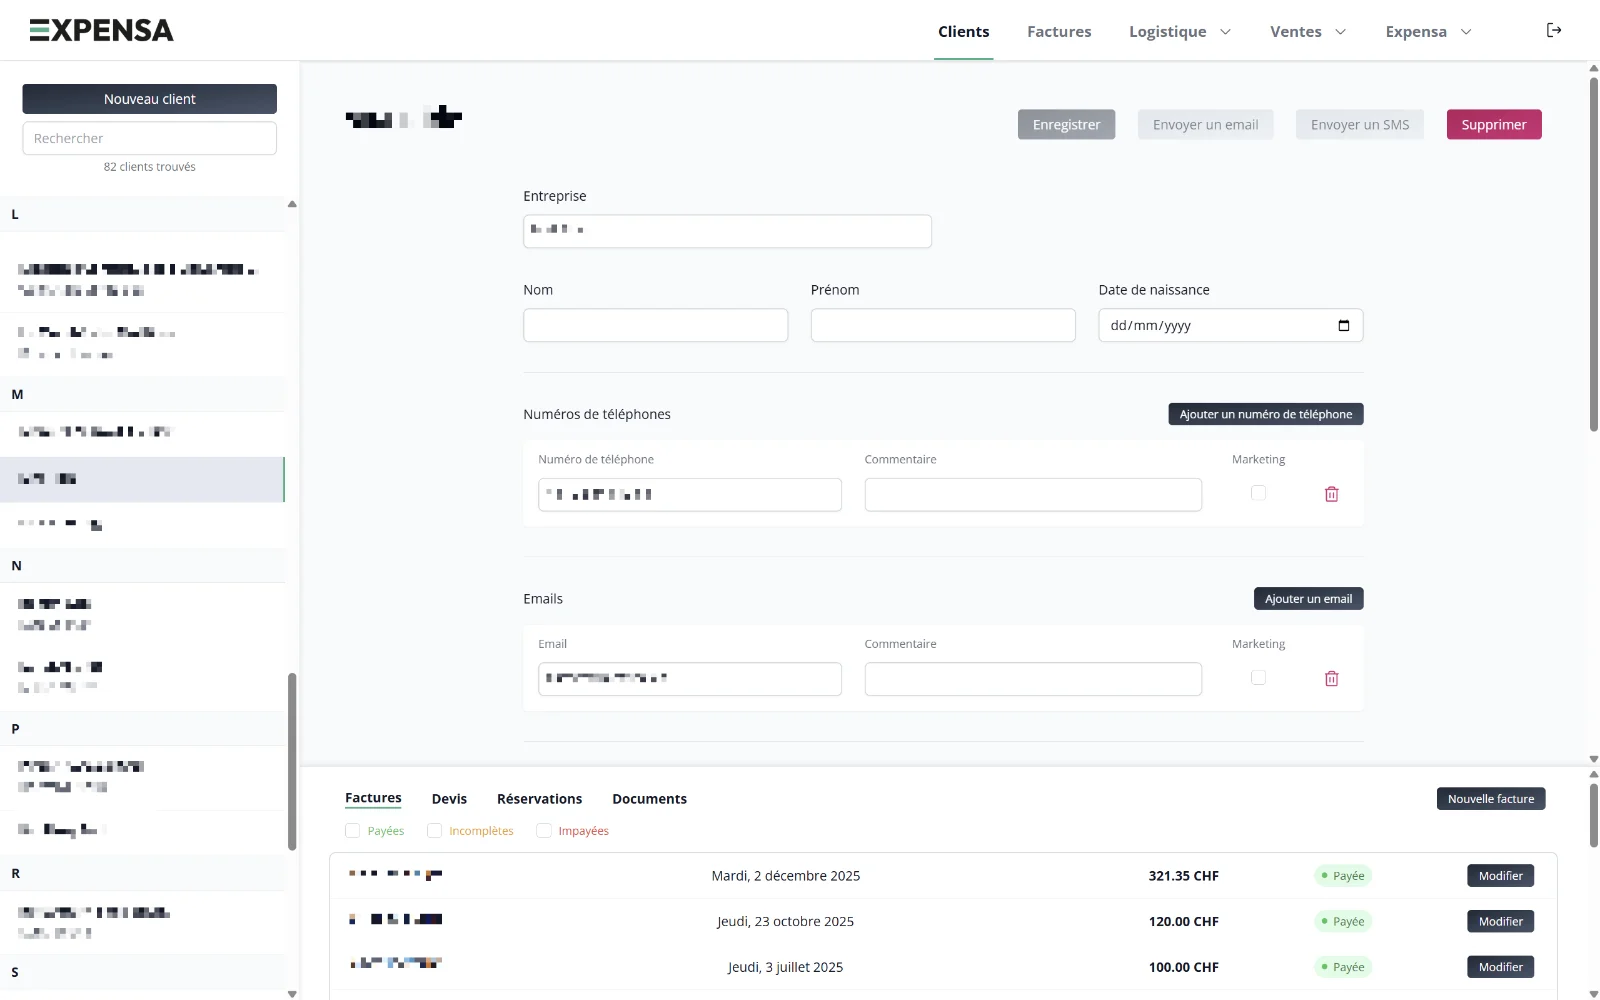This screenshot has height=1000, width=1600.
Task: Click the Rechercher search field
Action: point(149,138)
